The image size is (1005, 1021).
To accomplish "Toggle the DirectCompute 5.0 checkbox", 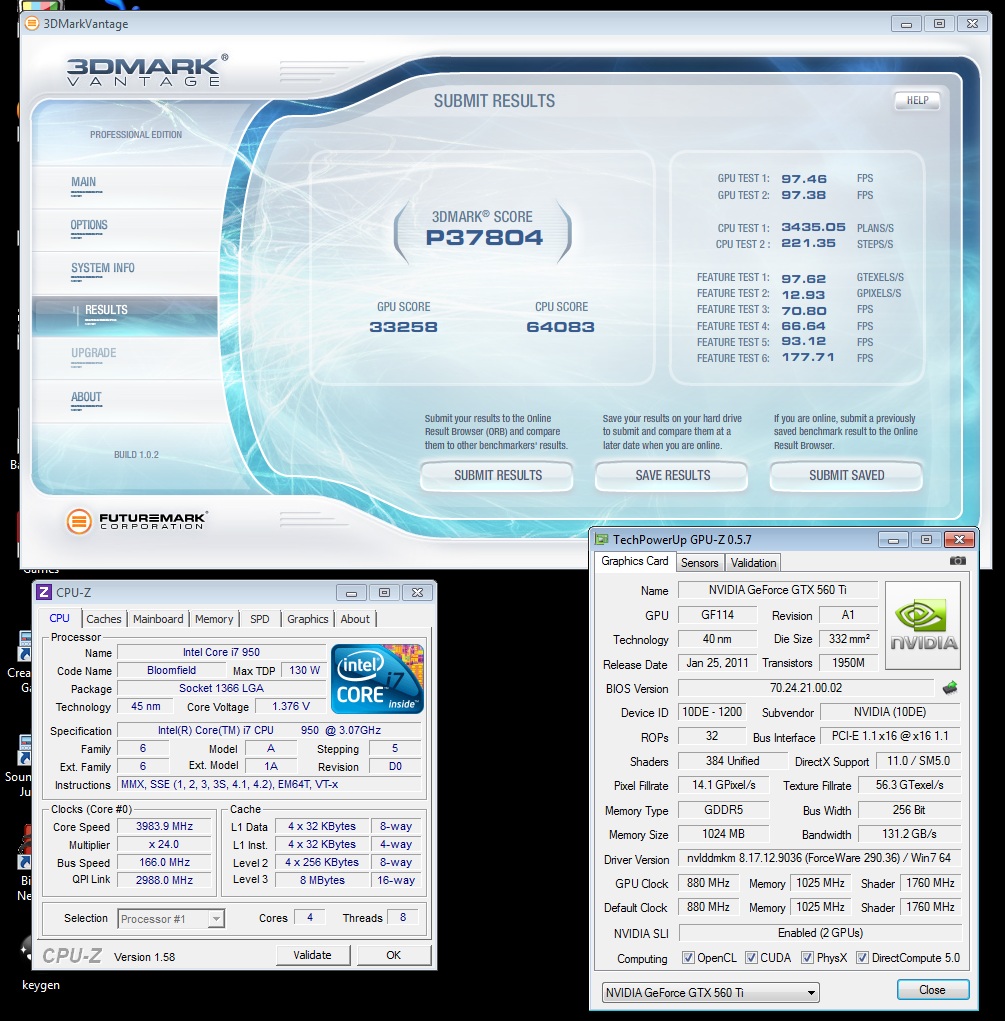I will [x=862, y=958].
